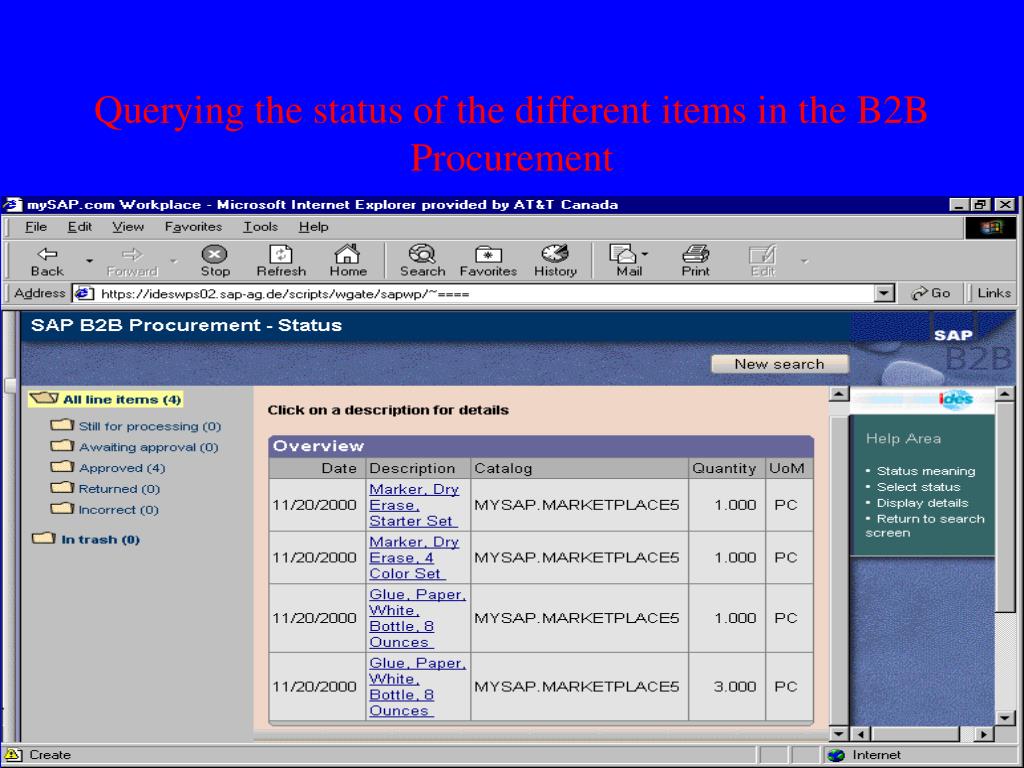This screenshot has width=1024, height=768.
Task: Select In trash (0)
Action: pos(101,539)
